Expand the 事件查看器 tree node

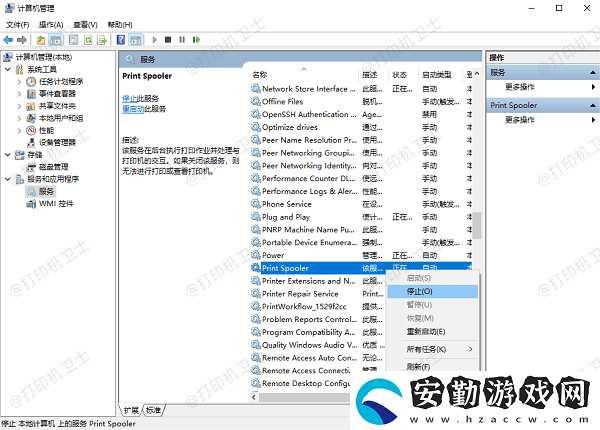click(x=19, y=94)
